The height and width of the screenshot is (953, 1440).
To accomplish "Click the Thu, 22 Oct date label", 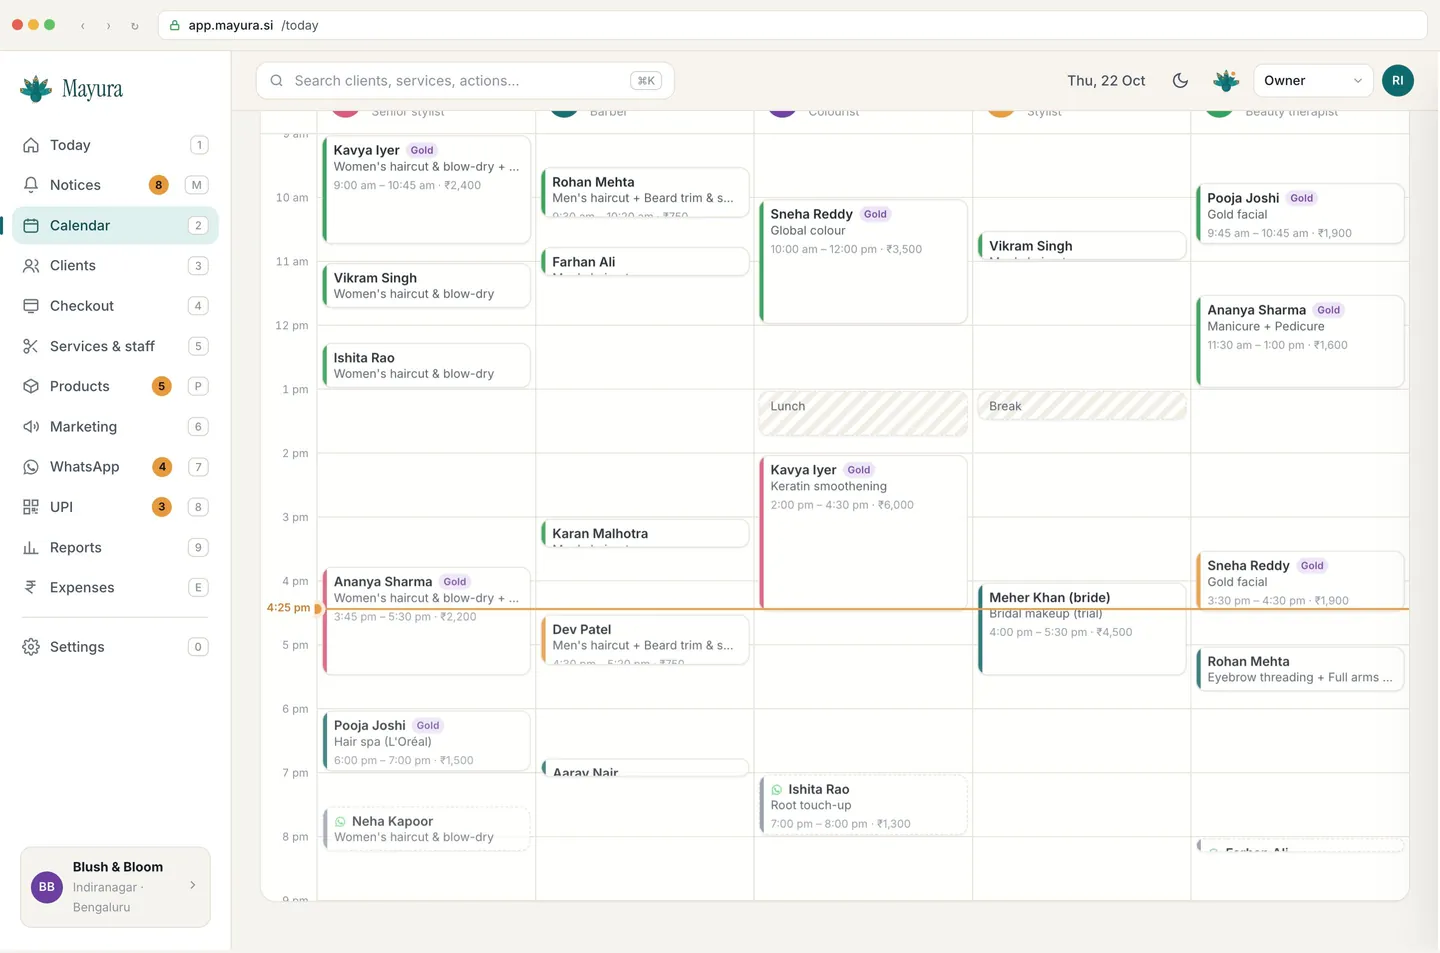I will (1106, 81).
